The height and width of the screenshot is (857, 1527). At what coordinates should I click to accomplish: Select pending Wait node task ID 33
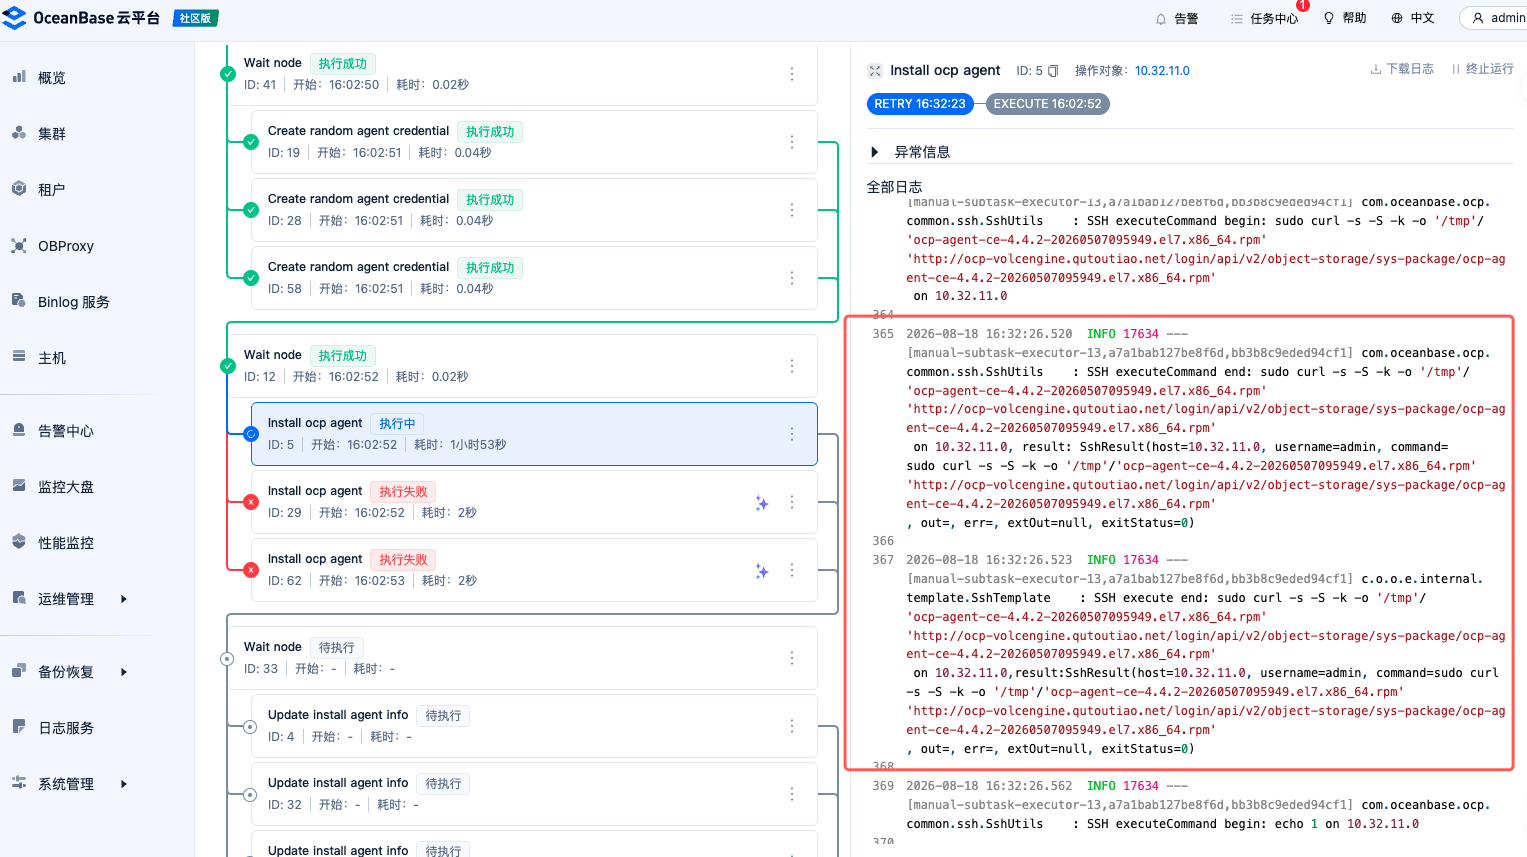(x=522, y=658)
